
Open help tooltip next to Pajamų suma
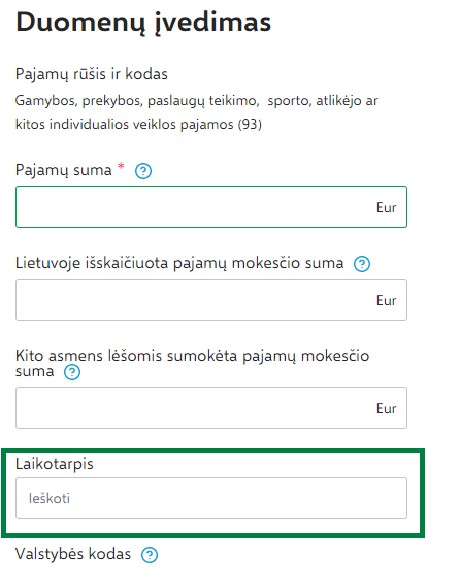(143, 171)
